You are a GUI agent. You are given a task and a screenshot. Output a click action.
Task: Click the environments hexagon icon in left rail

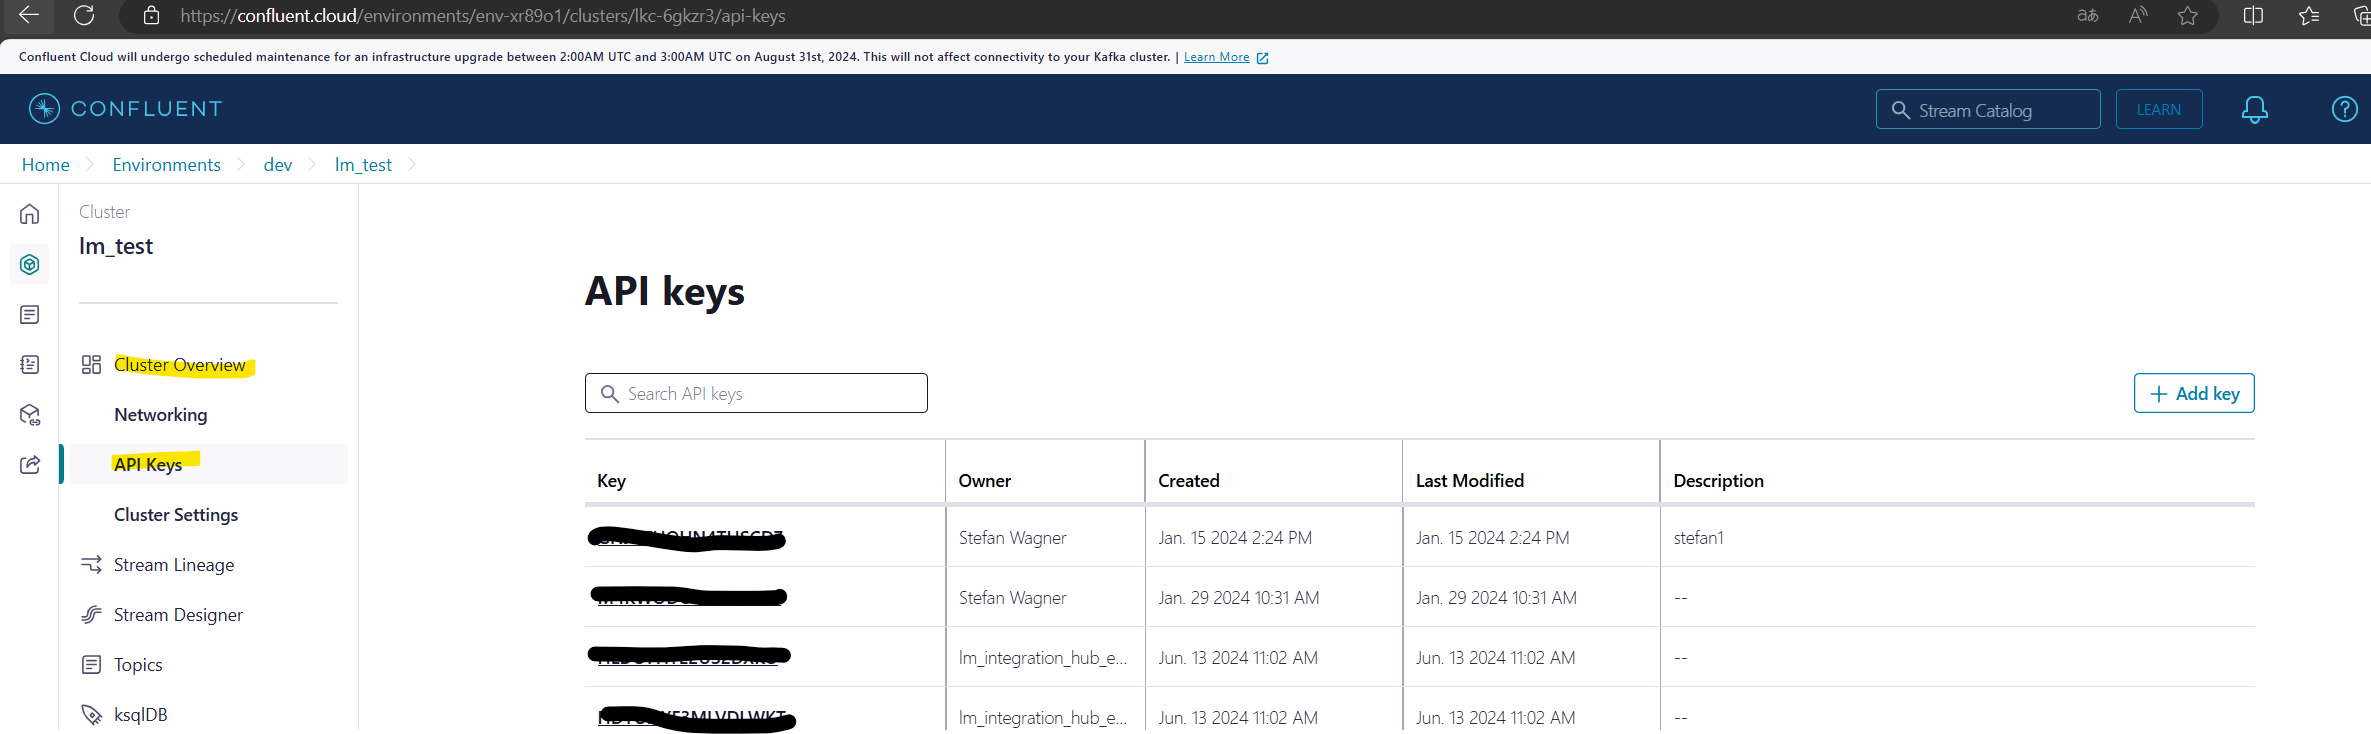tap(30, 264)
